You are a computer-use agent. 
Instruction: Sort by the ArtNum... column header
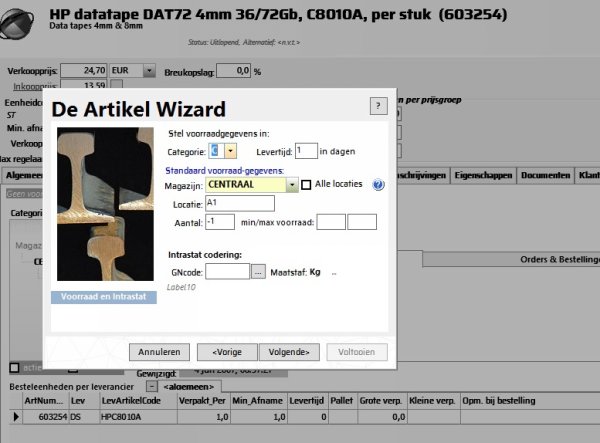click(x=45, y=401)
